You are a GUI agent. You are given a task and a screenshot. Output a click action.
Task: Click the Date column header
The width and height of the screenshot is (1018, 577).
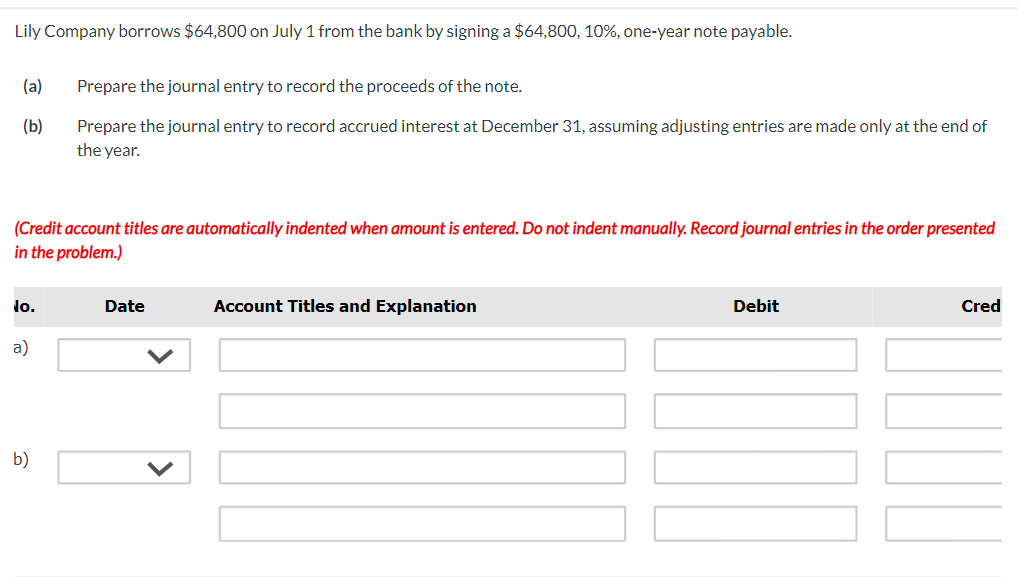coord(124,306)
